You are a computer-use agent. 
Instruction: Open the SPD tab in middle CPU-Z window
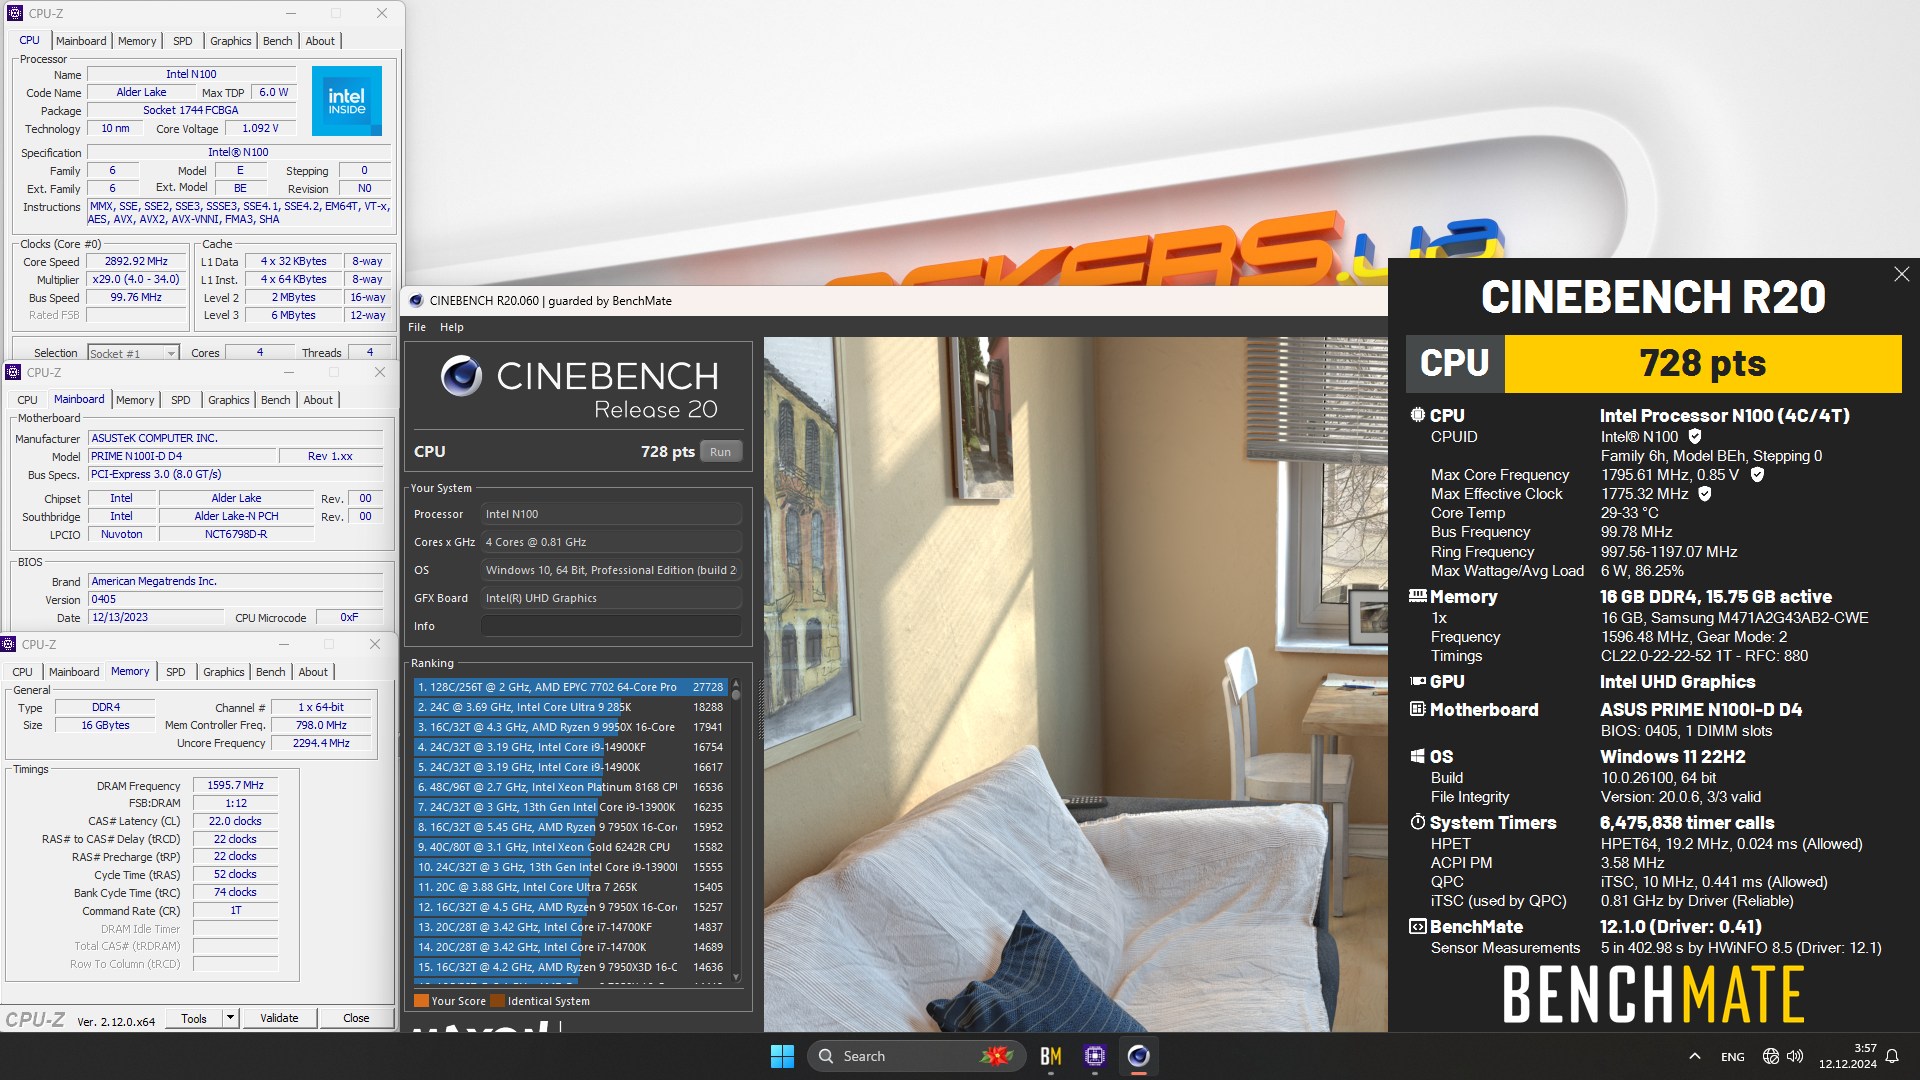(x=180, y=400)
